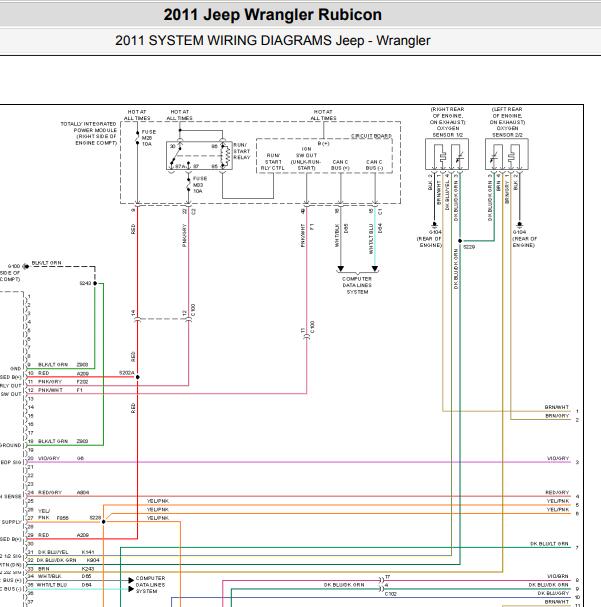The image size is (601, 607).
Task: Click the 2011 Jeep Wrangler Rubicon title
Action: coord(272,15)
